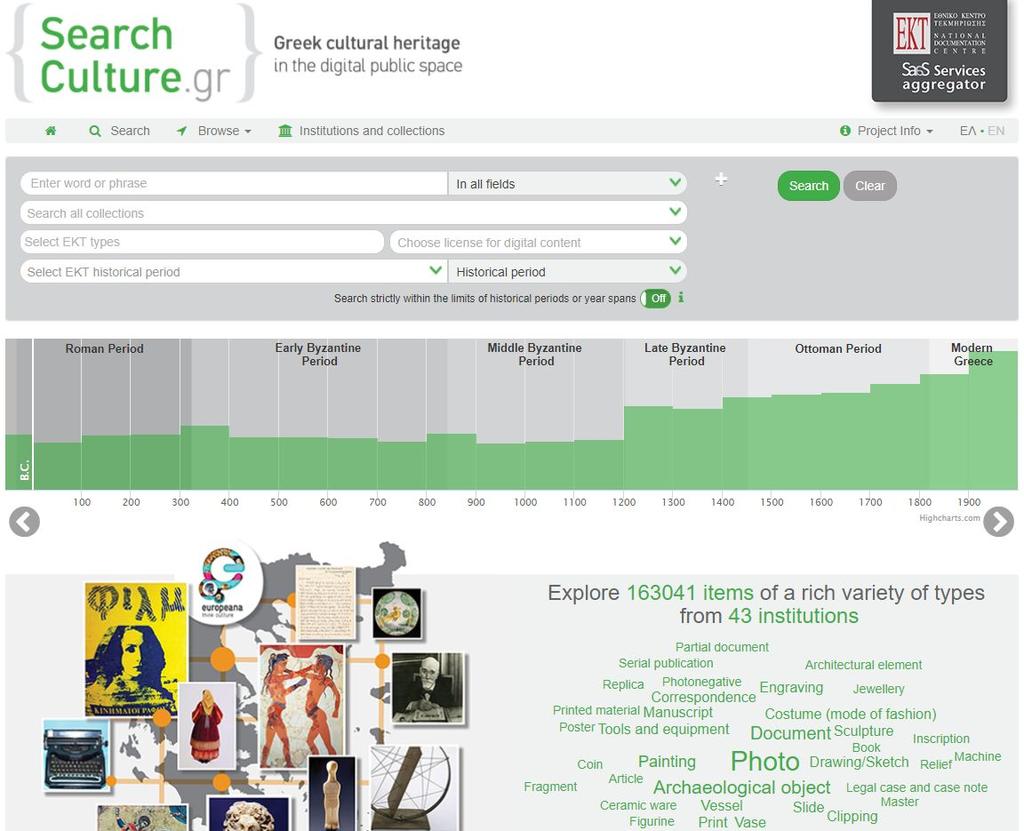The width and height of the screenshot is (1024, 831).
Task: Click the 'Select EKT types' input field
Action: coord(202,242)
